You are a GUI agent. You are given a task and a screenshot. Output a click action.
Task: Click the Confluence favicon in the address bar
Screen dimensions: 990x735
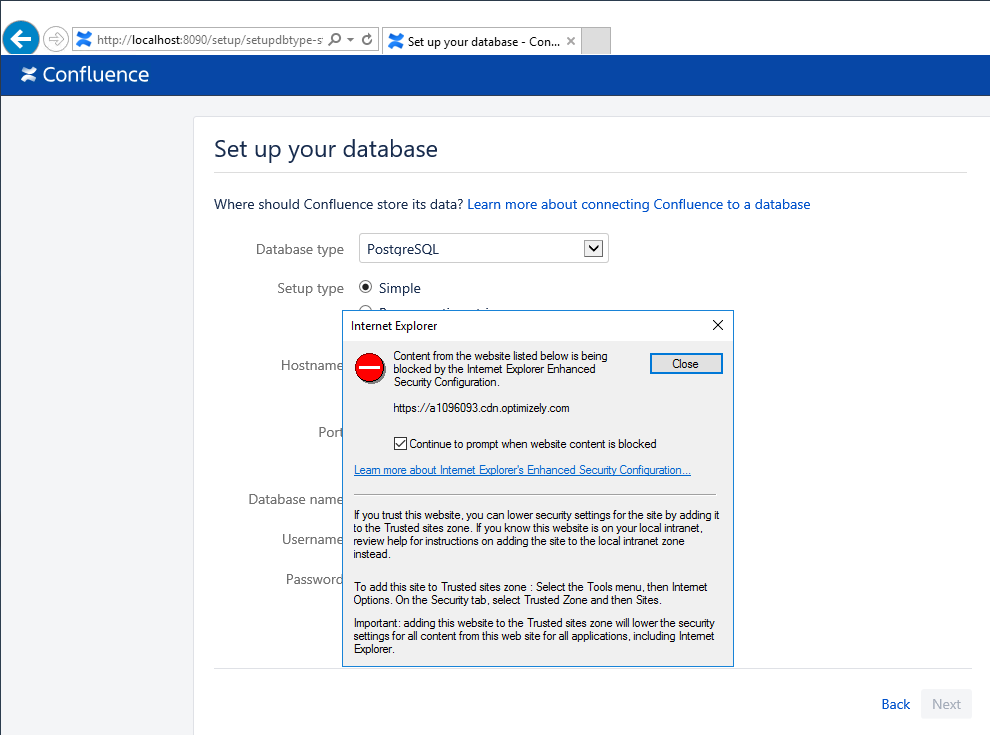(x=84, y=40)
